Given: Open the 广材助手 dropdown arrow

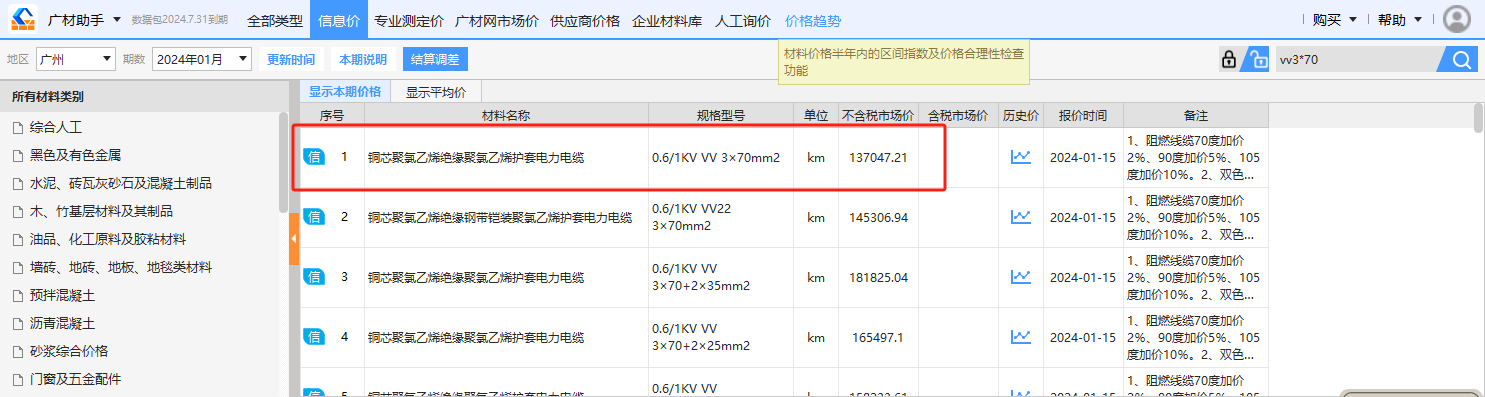Looking at the screenshot, I should pyautogui.click(x=117, y=20).
